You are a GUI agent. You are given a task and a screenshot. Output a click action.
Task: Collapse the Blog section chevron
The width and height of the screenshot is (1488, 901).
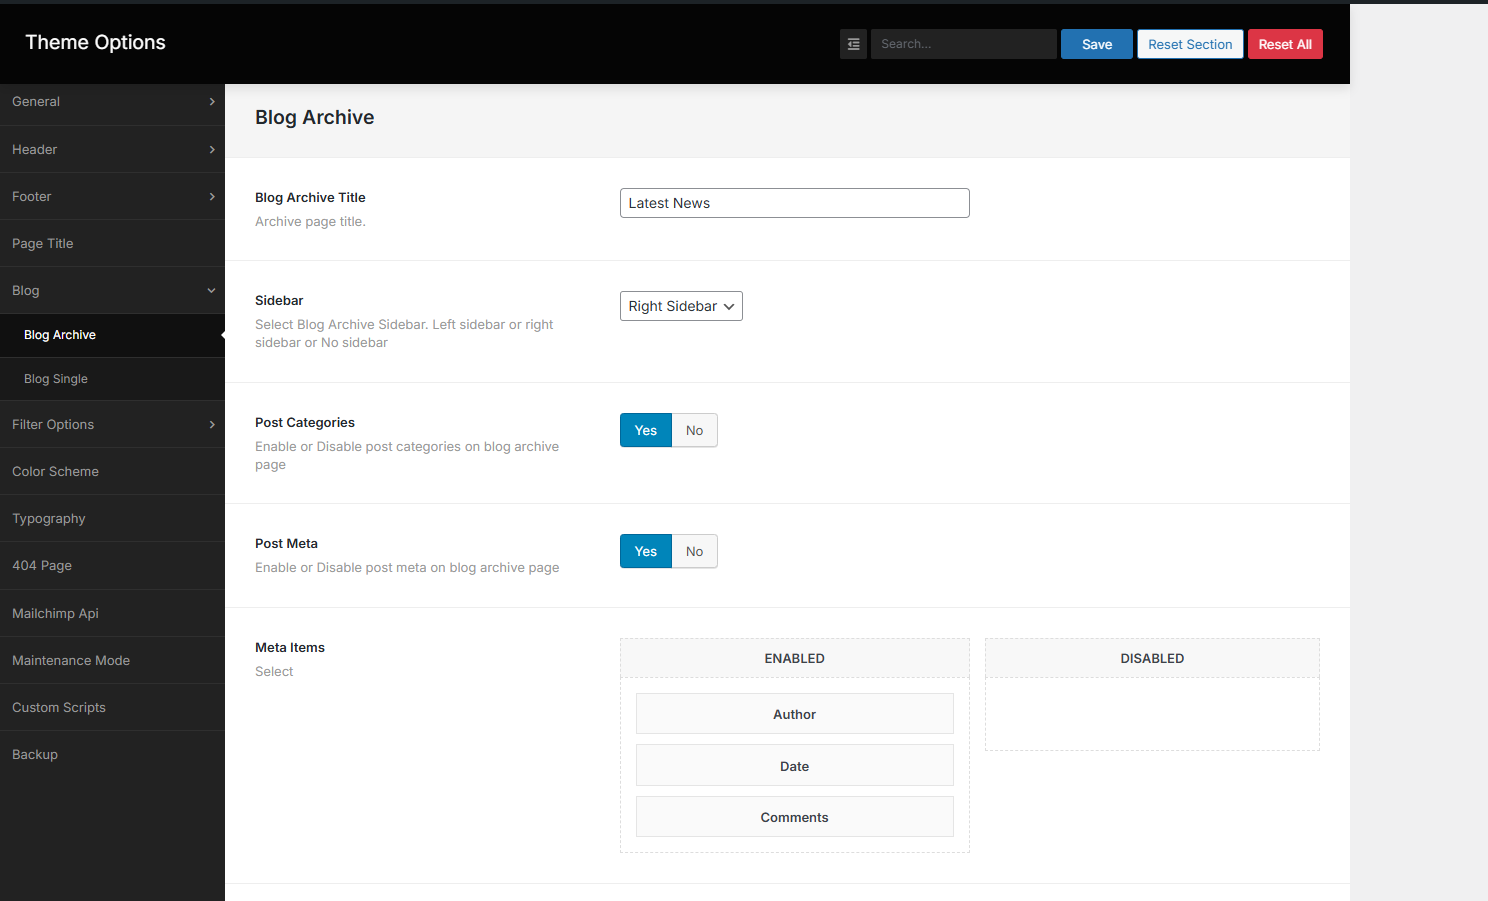[212, 291]
